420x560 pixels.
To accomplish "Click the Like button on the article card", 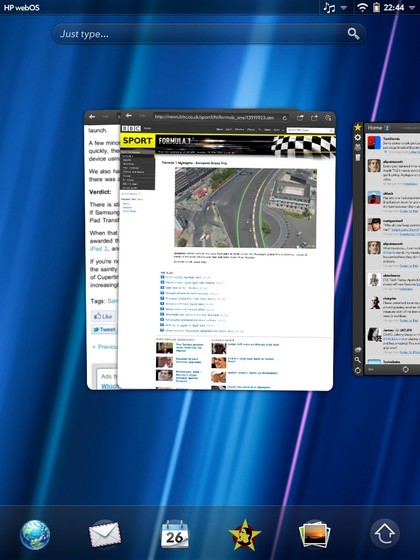I will [103, 316].
